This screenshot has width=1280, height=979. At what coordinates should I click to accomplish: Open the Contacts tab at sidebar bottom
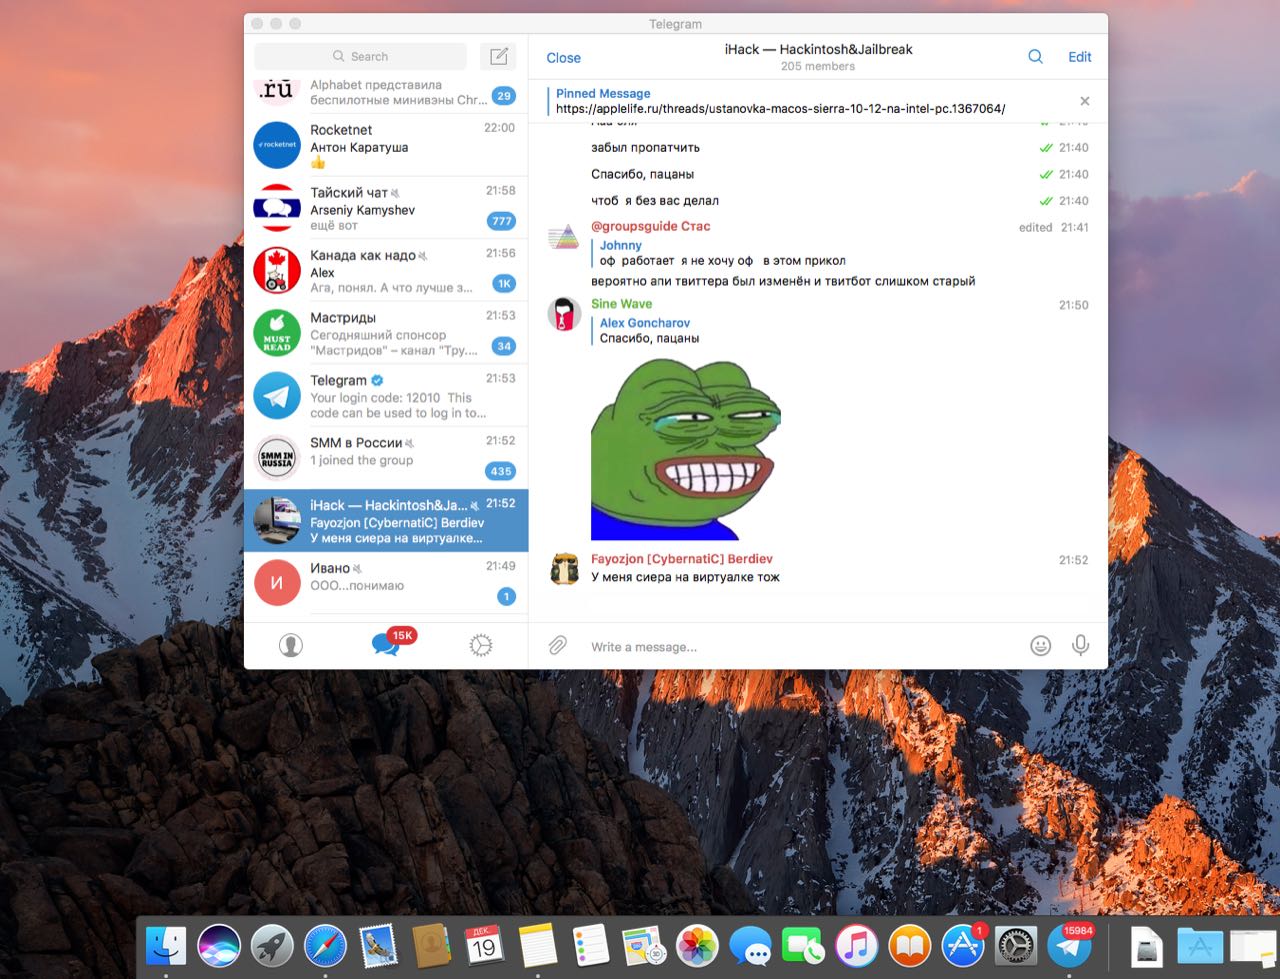[291, 645]
